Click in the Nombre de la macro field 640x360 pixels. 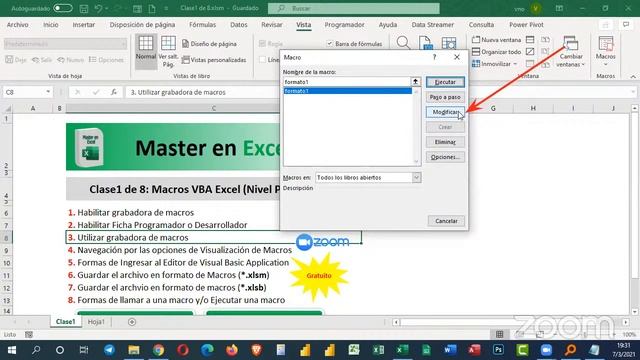pyautogui.click(x=347, y=82)
